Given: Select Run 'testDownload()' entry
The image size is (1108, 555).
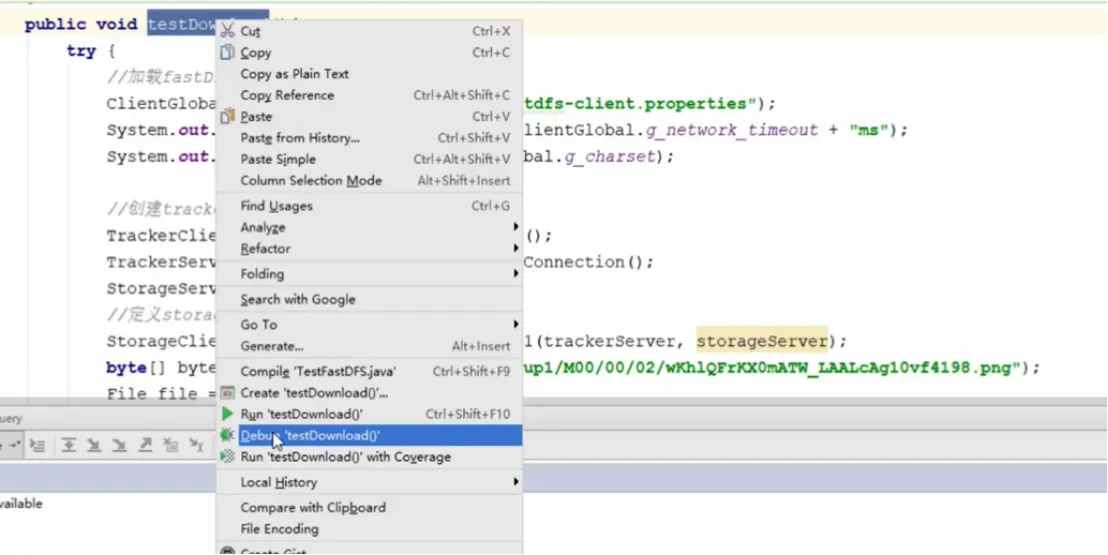Looking at the screenshot, I should (x=370, y=414).
